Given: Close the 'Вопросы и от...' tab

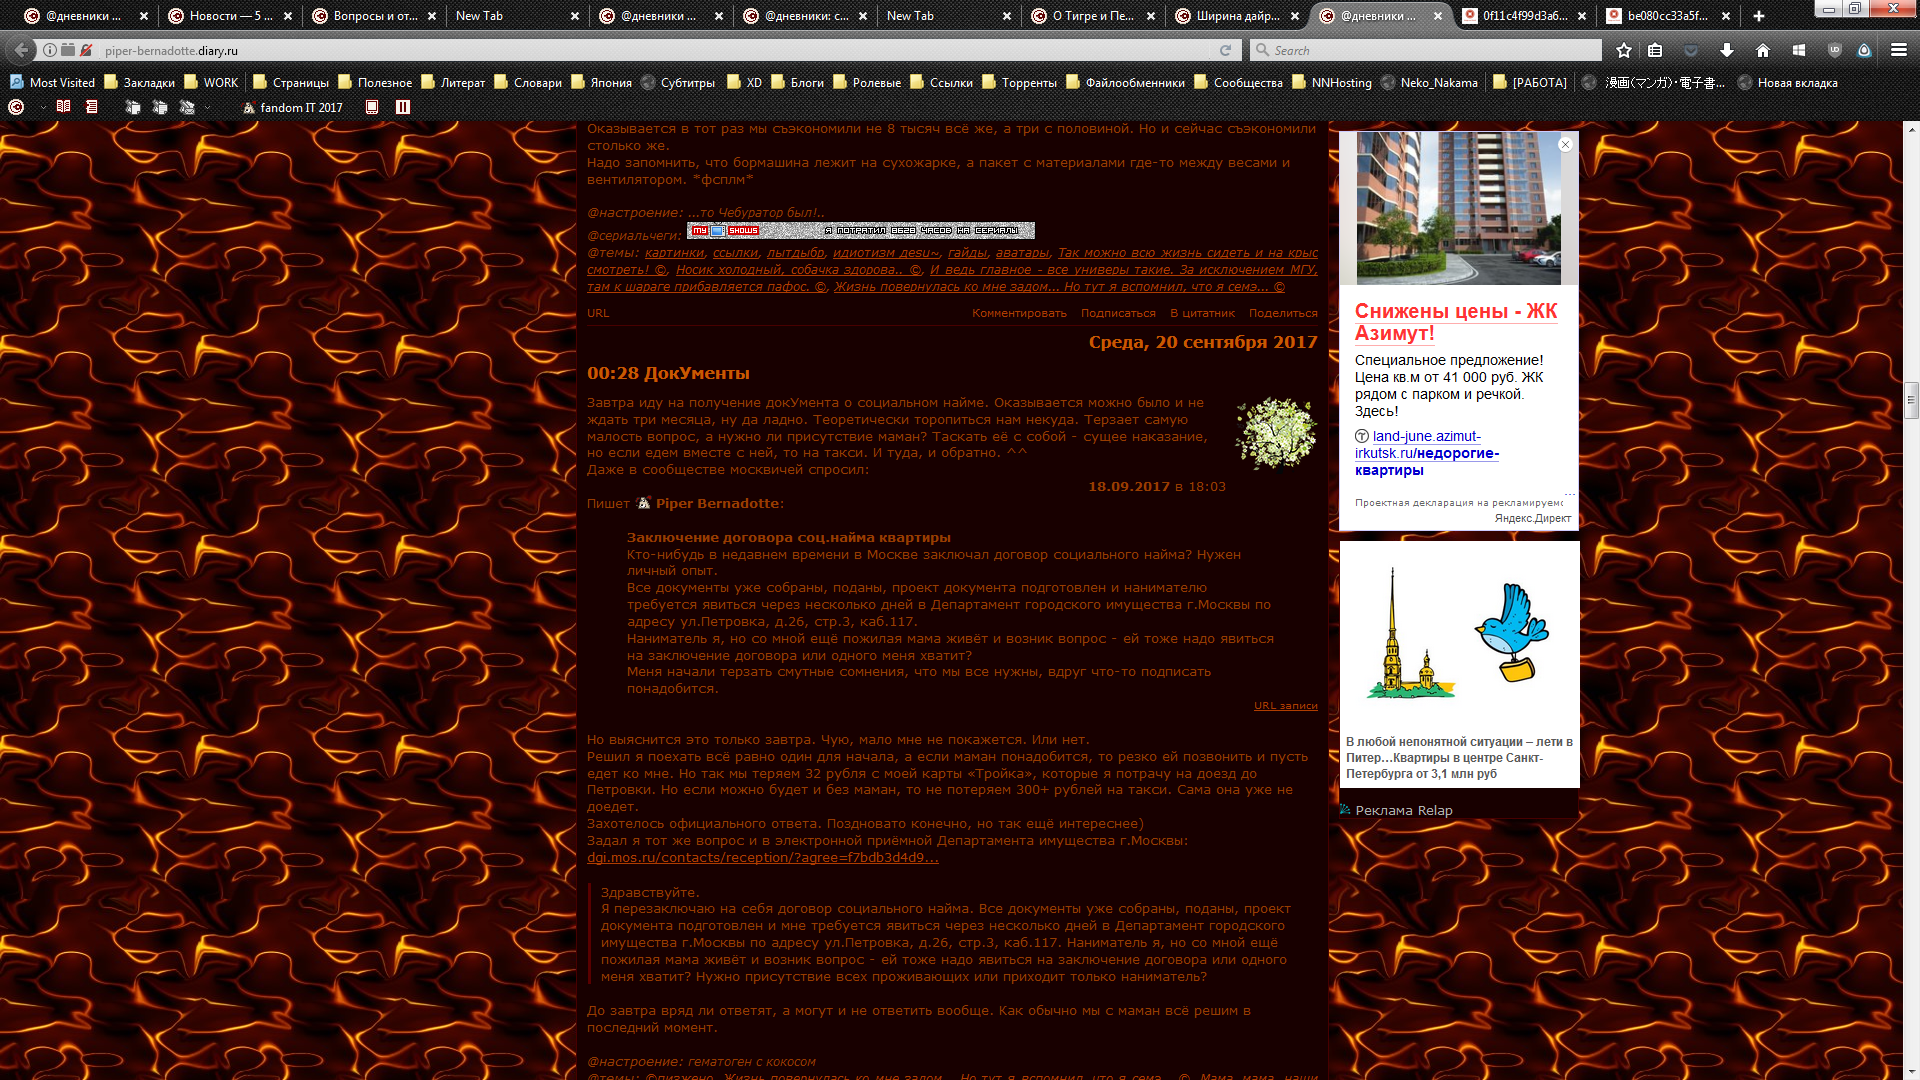Looking at the screenshot, I should [432, 16].
